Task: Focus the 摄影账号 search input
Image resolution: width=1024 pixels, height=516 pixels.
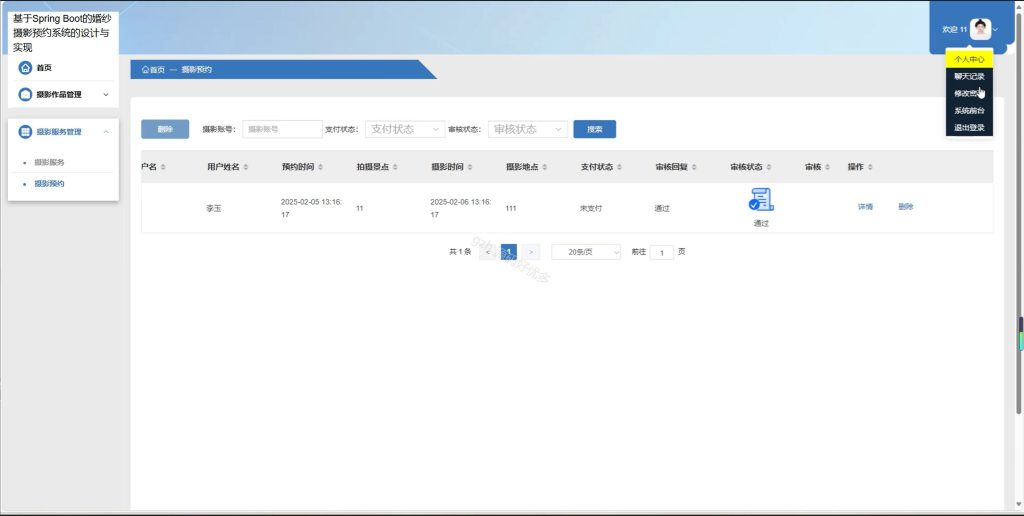Action: coord(282,129)
